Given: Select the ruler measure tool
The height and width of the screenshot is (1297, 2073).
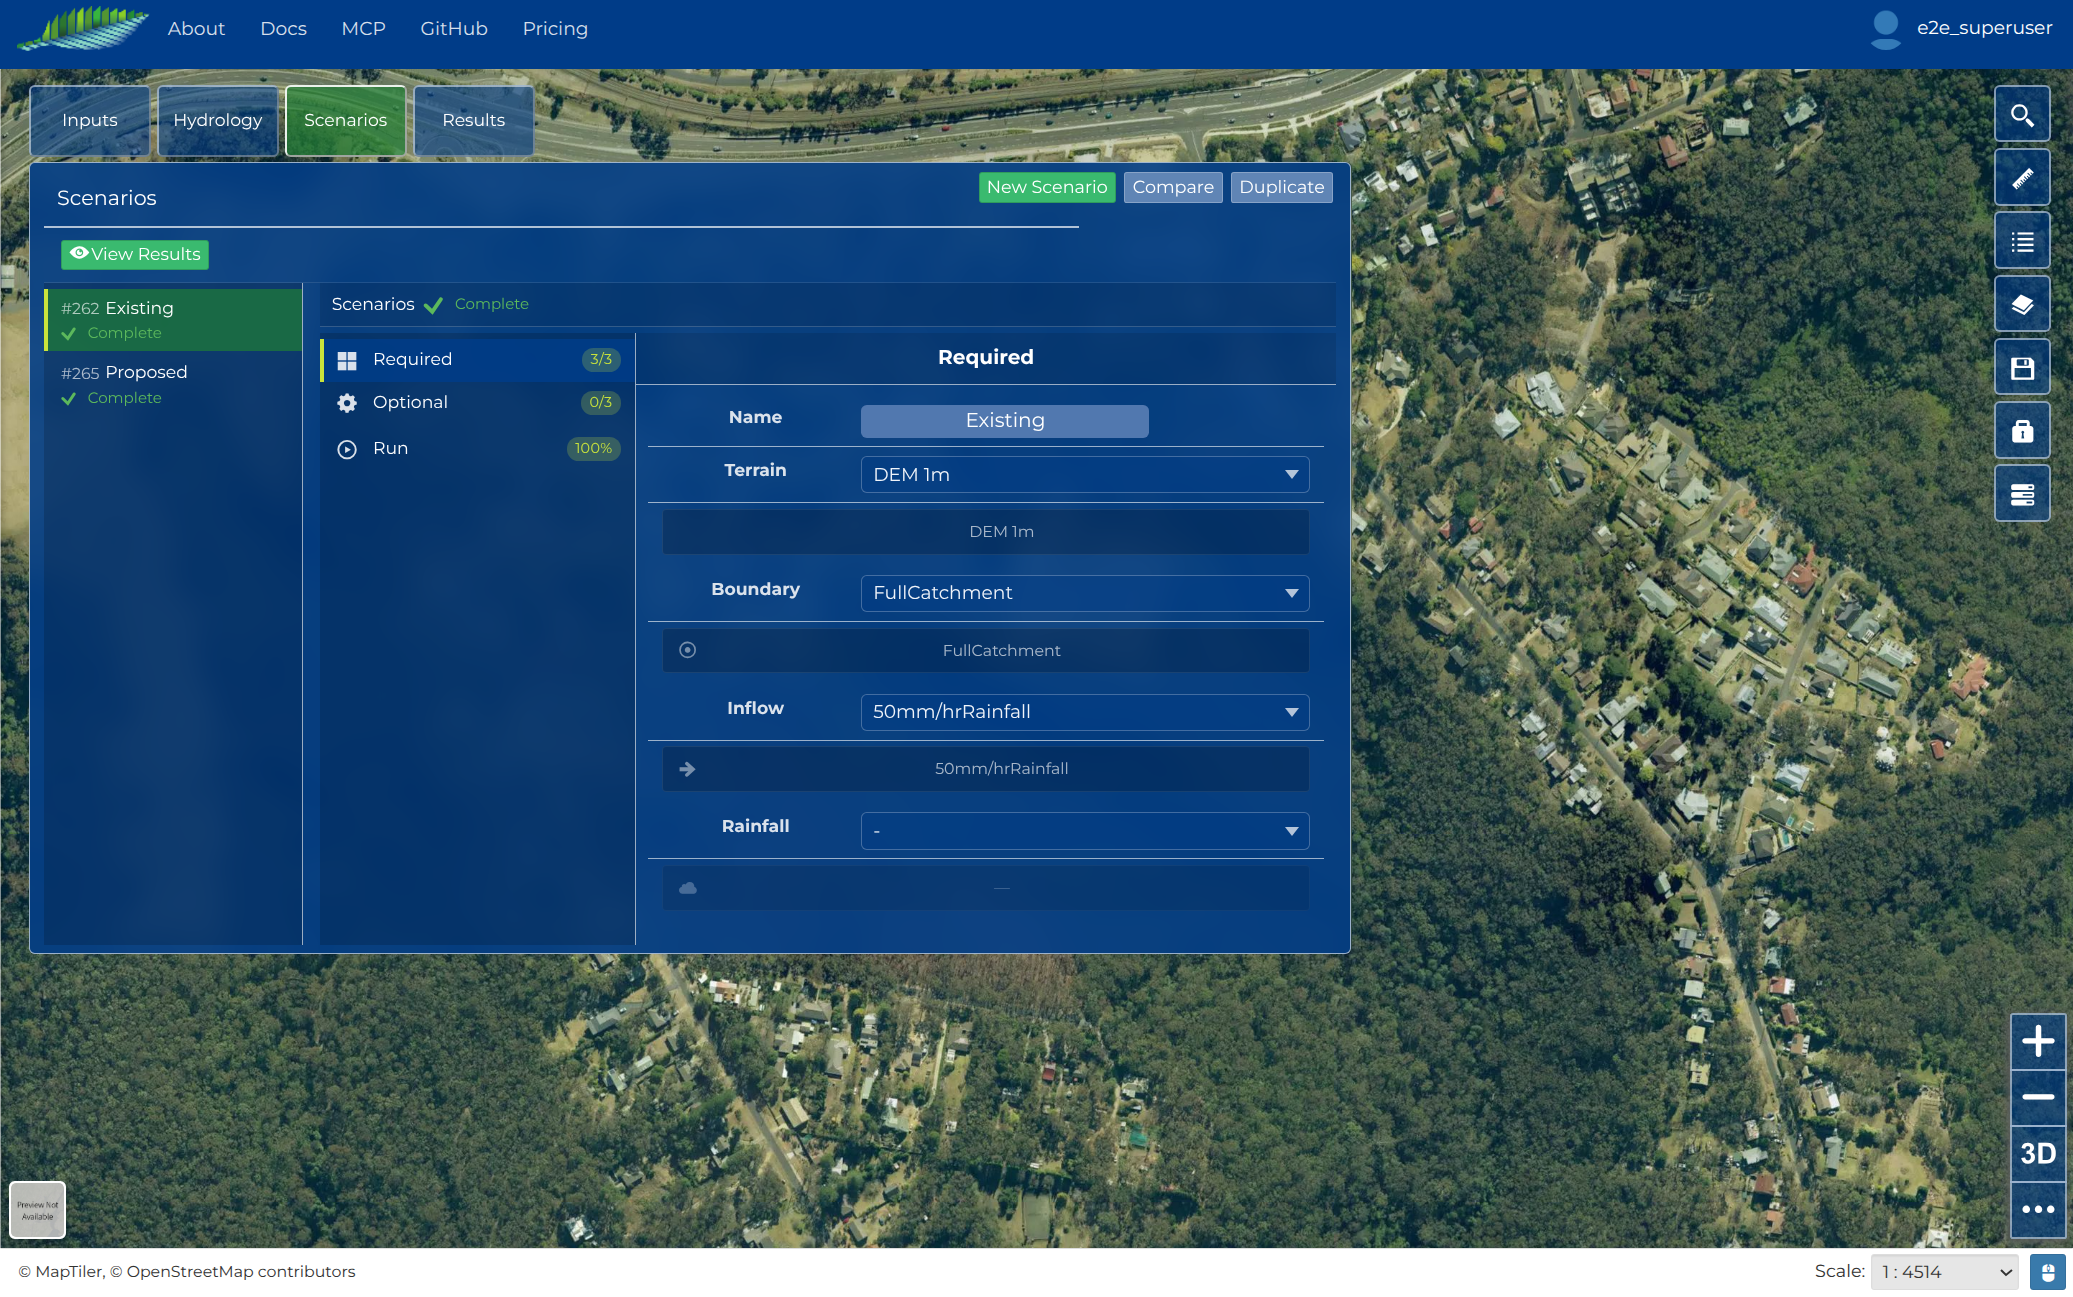Looking at the screenshot, I should click(x=2022, y=178).
